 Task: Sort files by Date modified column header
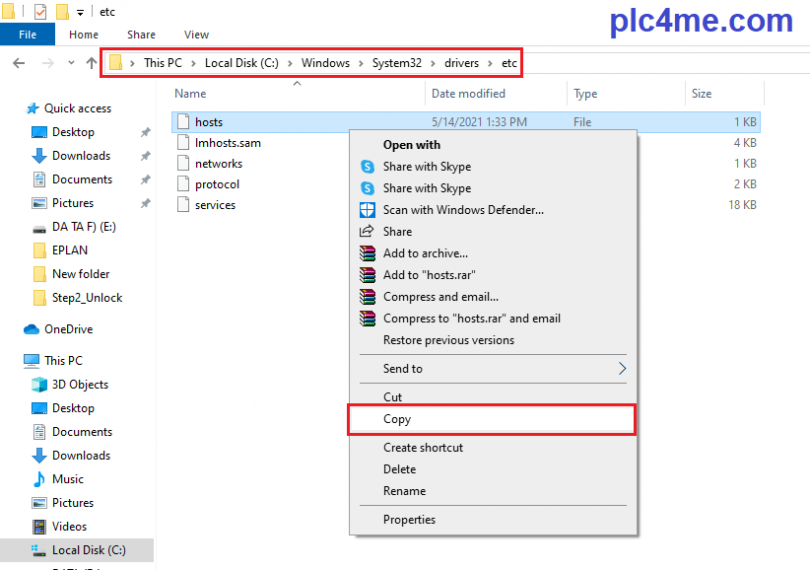pyautogui.click(x=468, y=94)
